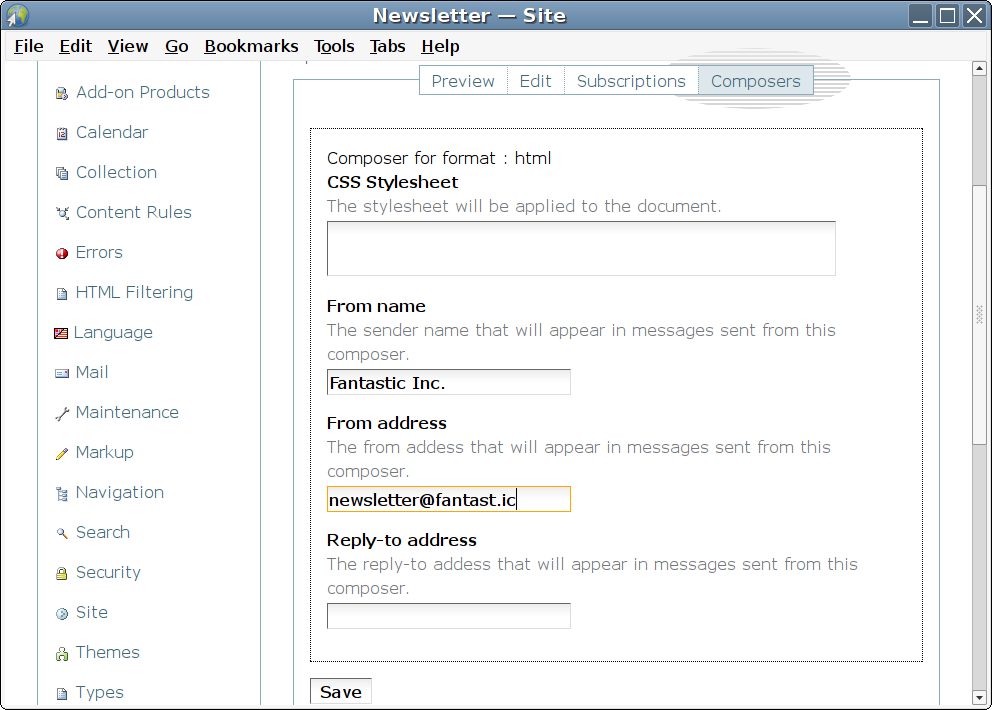
Task: Switch to the Subscriptions tab
Action: point(631,81)
